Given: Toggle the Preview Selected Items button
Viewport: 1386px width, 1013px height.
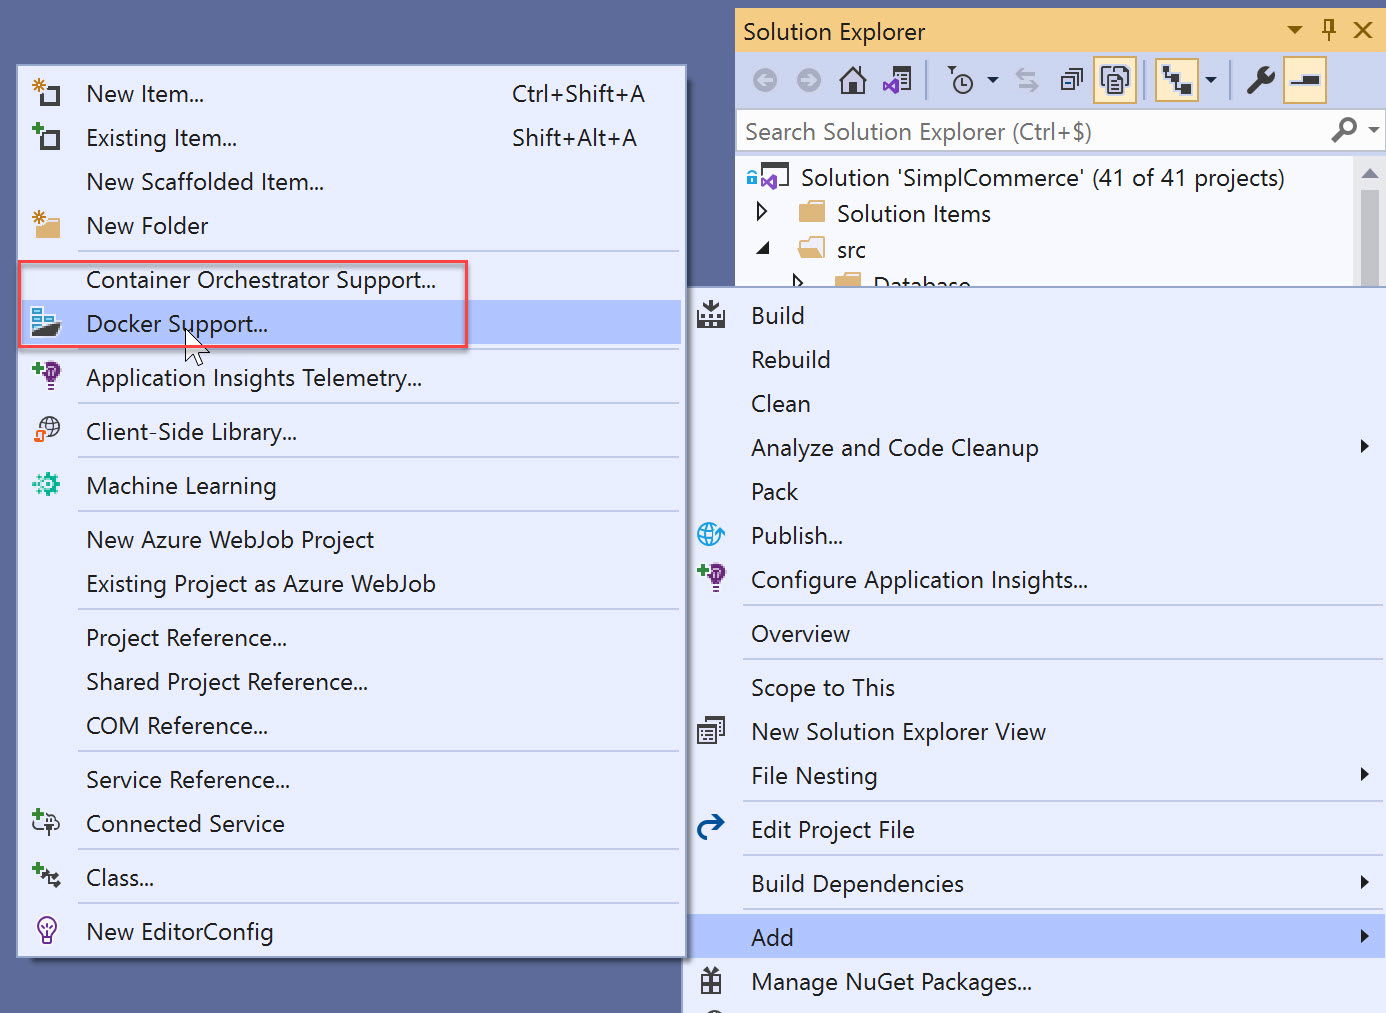Looking at the screenshot, I should 1305,80.
